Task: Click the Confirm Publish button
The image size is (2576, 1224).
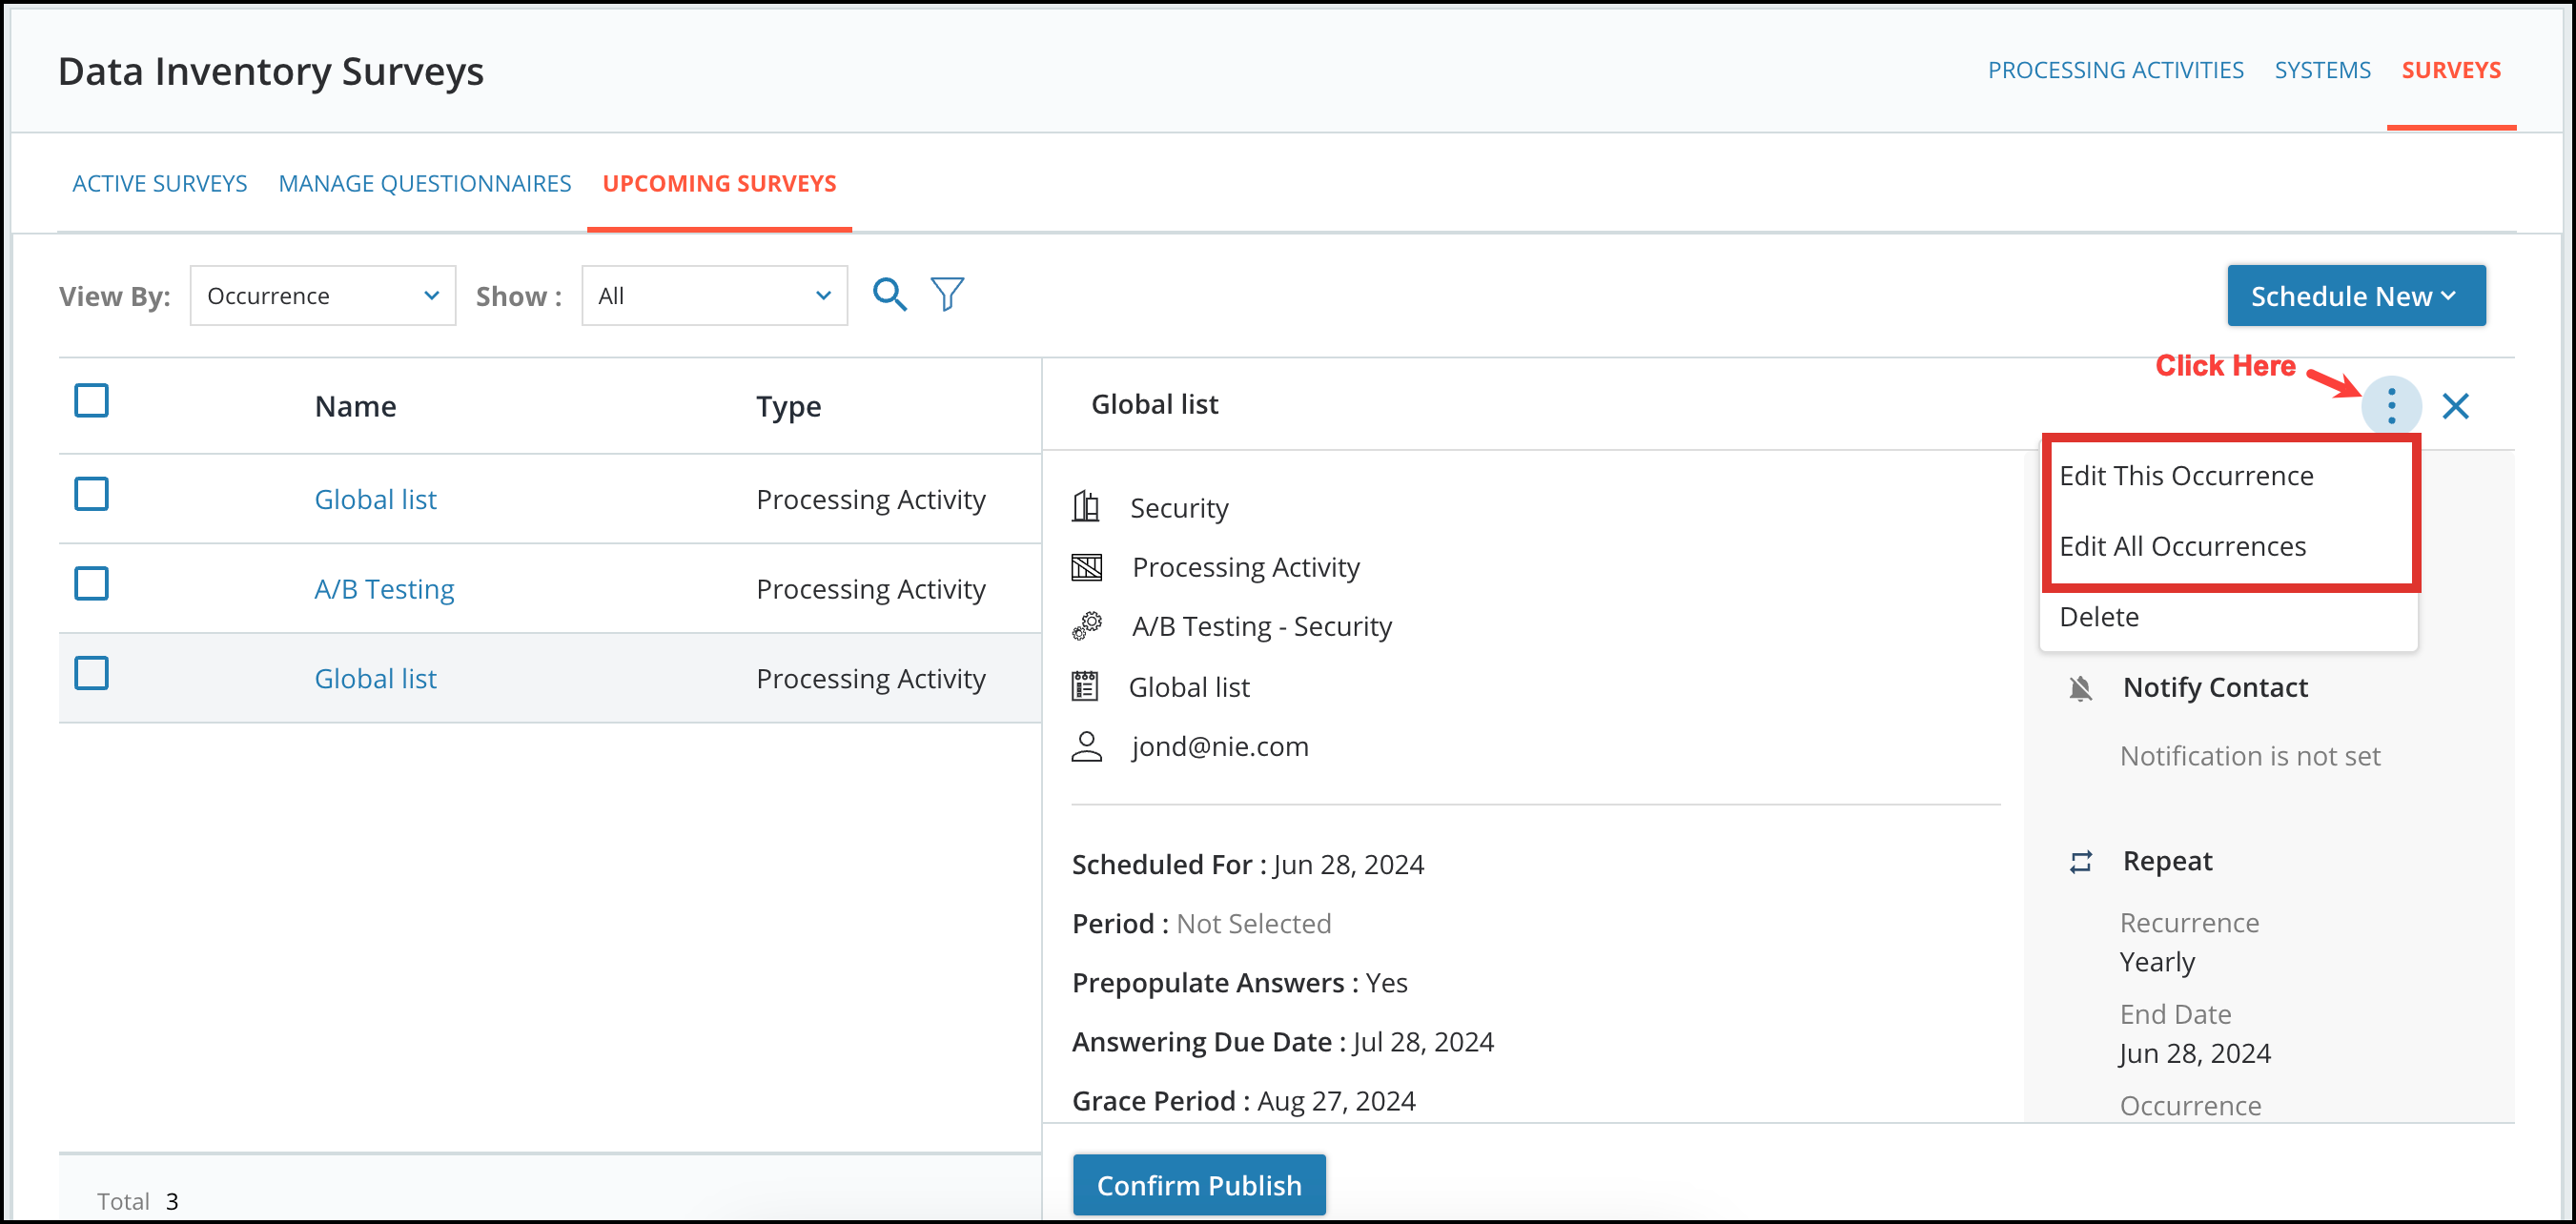Action: (x=1199, y=1185)
